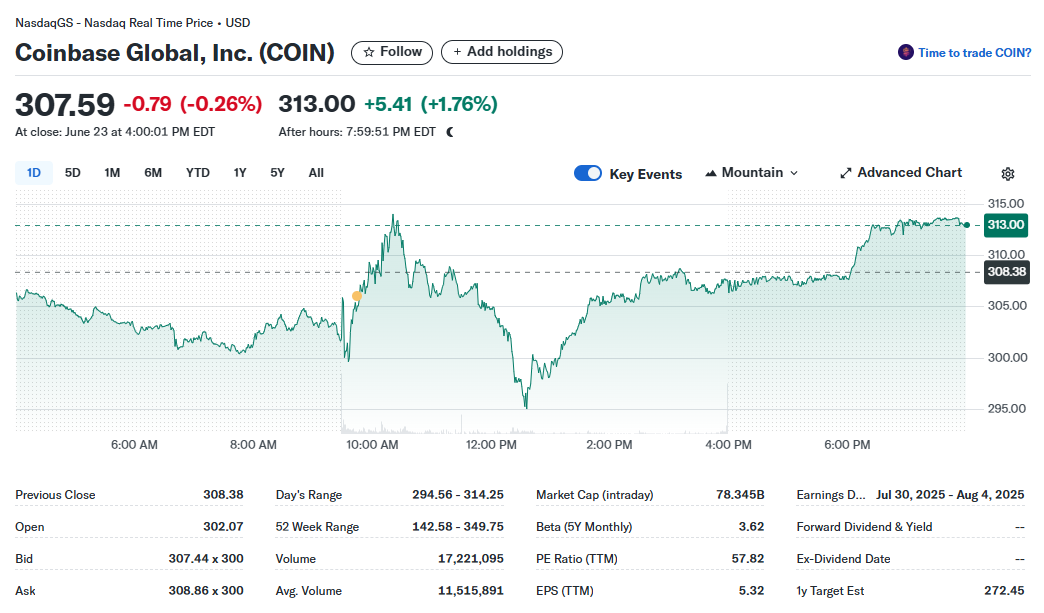Click the Previous Close value 308.38 in the stats table
This screenshot has width=1044, height=613.
[223, 495]
